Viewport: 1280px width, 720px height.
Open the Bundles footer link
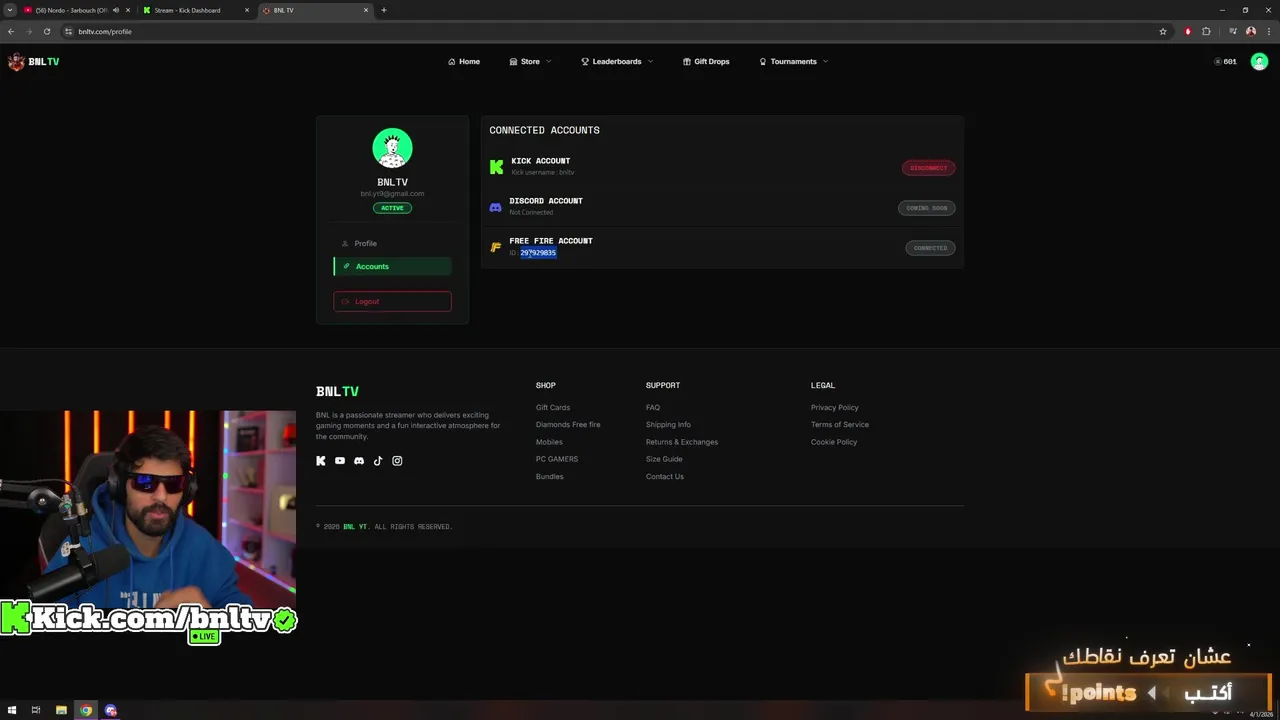click(x=550, y=477)
